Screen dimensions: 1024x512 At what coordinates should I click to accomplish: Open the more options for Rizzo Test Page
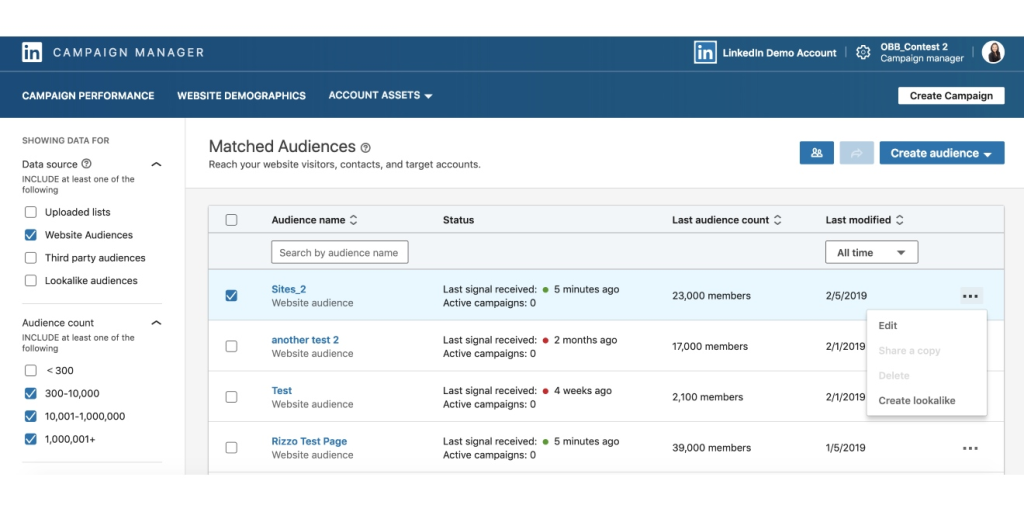tap(970, 448)
